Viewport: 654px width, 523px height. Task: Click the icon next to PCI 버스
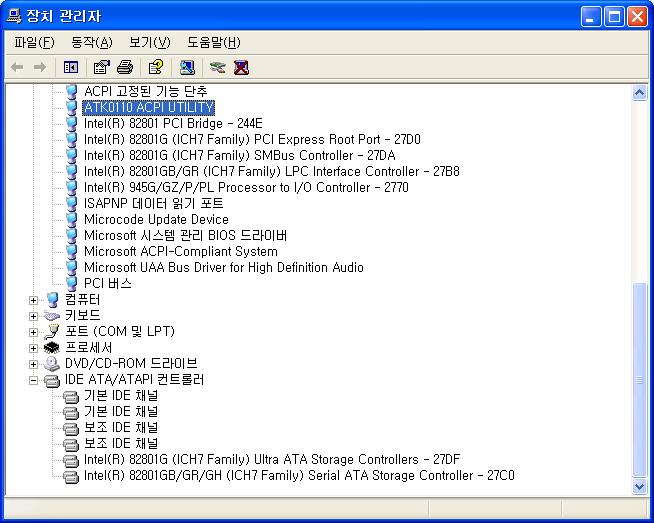72,283
